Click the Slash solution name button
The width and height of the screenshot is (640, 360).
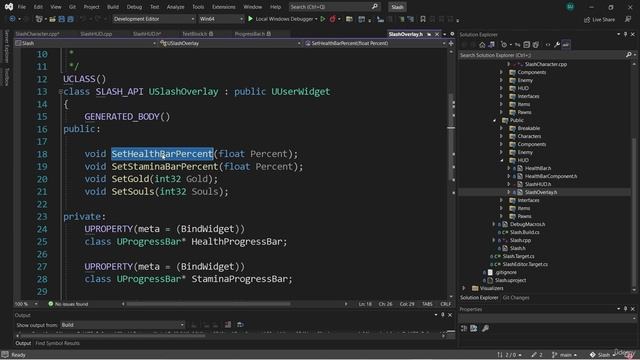click(397, 7)
